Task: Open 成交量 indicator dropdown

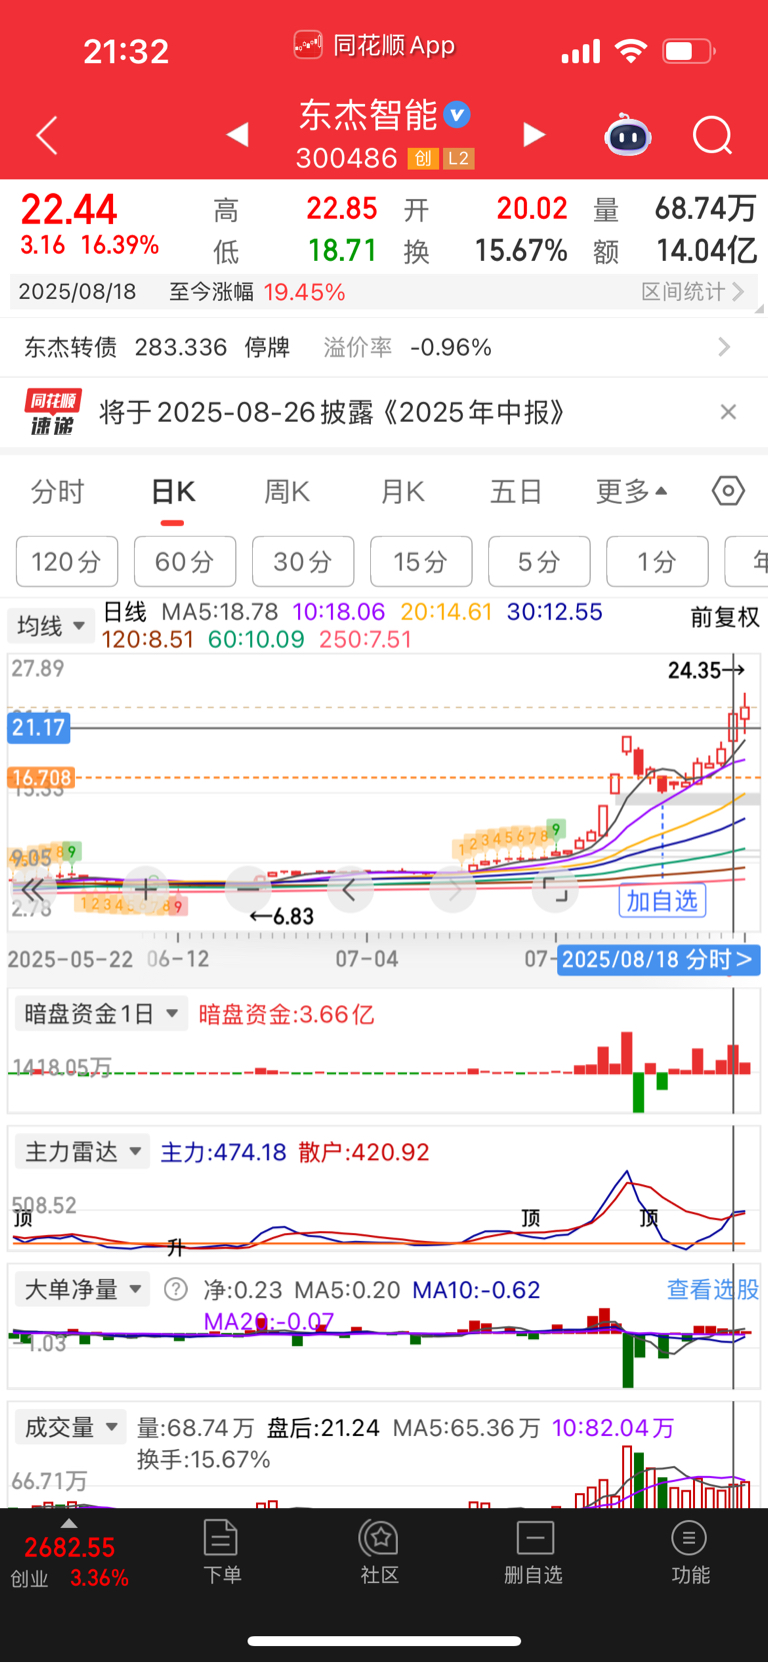Action: 70,1427
